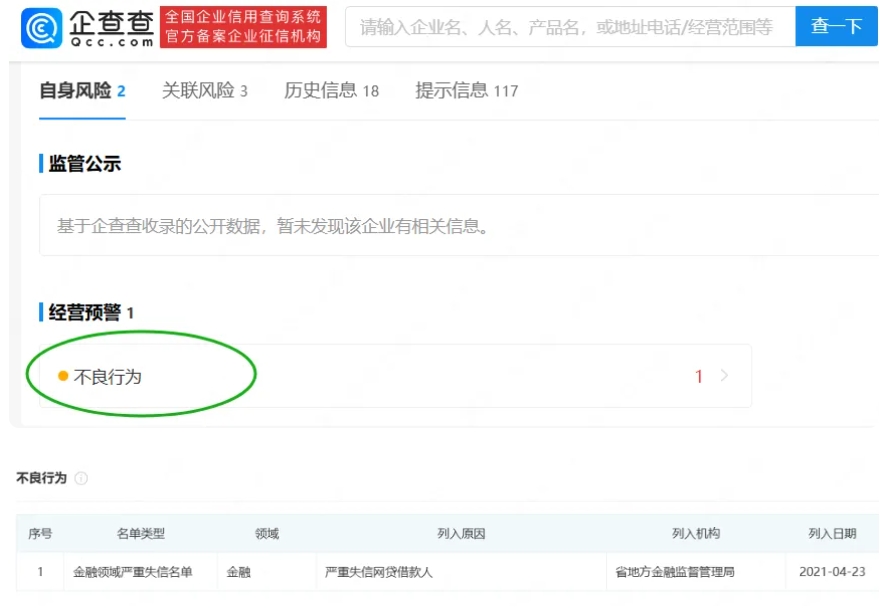This screenshot has height=610, width=880.
Task: Open the 不良行为 warning entry label
Action: click(108, 377)
